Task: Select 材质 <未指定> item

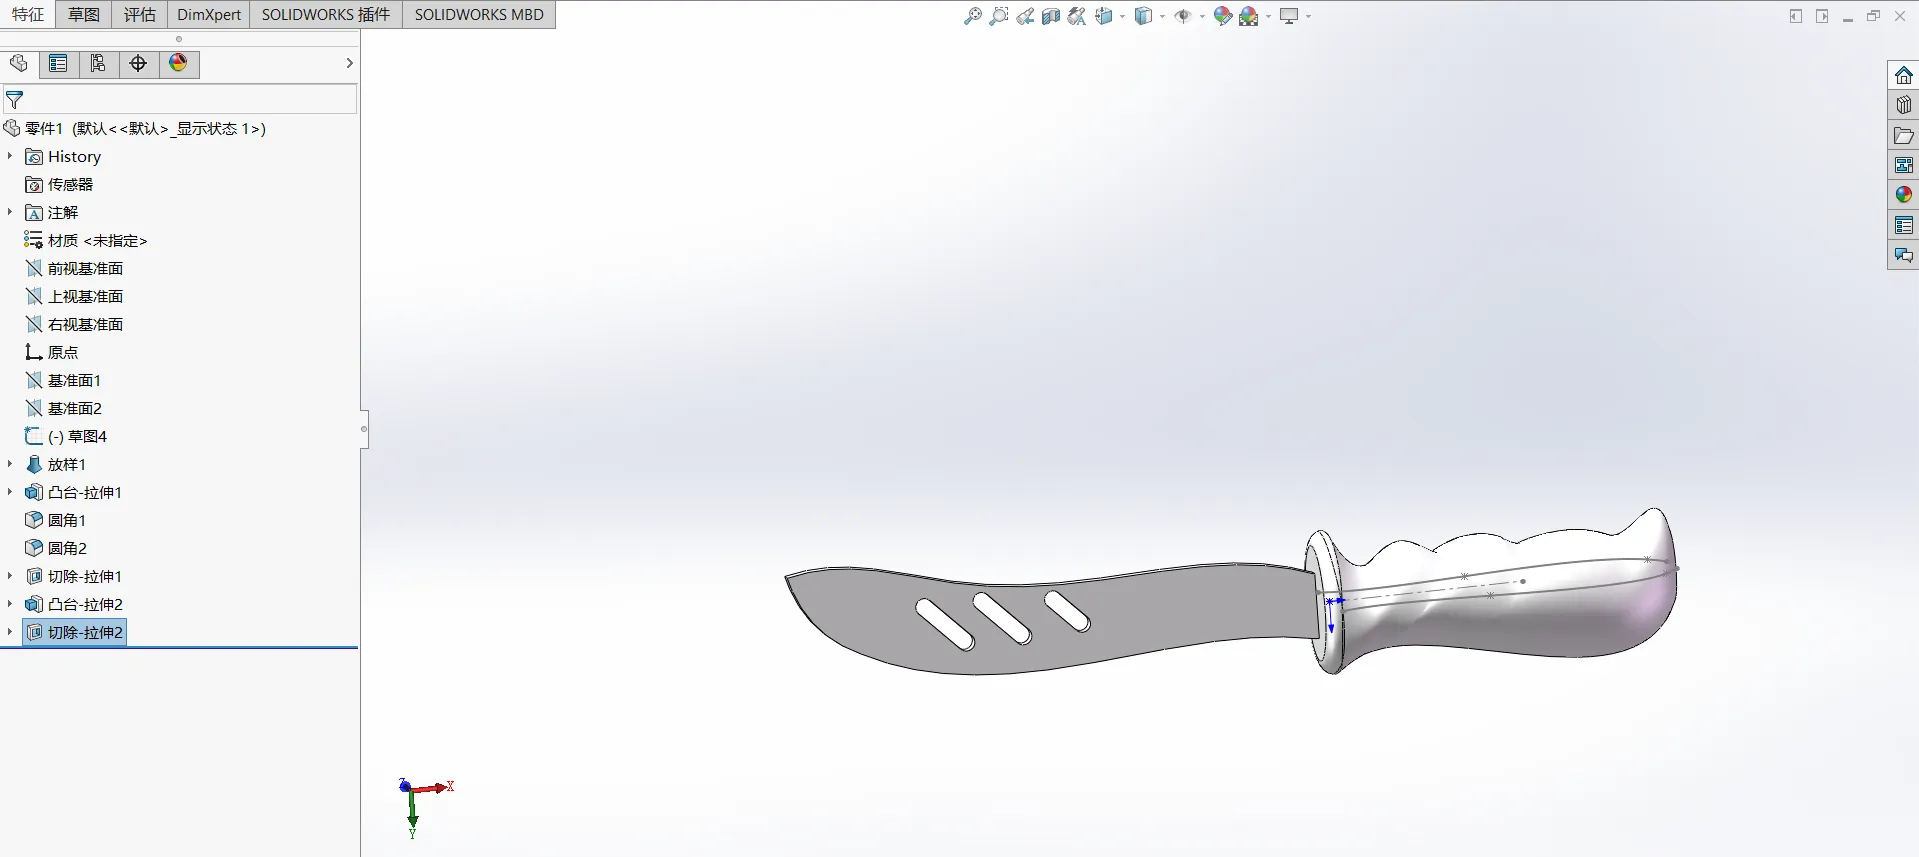Action: 86,240
